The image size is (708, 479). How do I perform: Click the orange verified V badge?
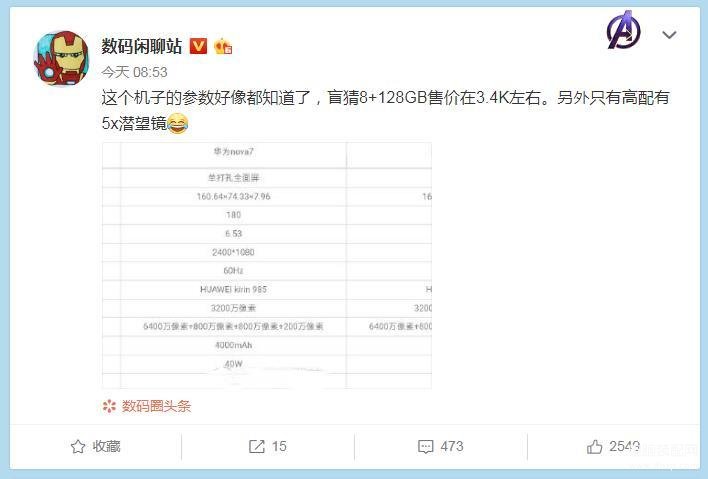point(198,46)
